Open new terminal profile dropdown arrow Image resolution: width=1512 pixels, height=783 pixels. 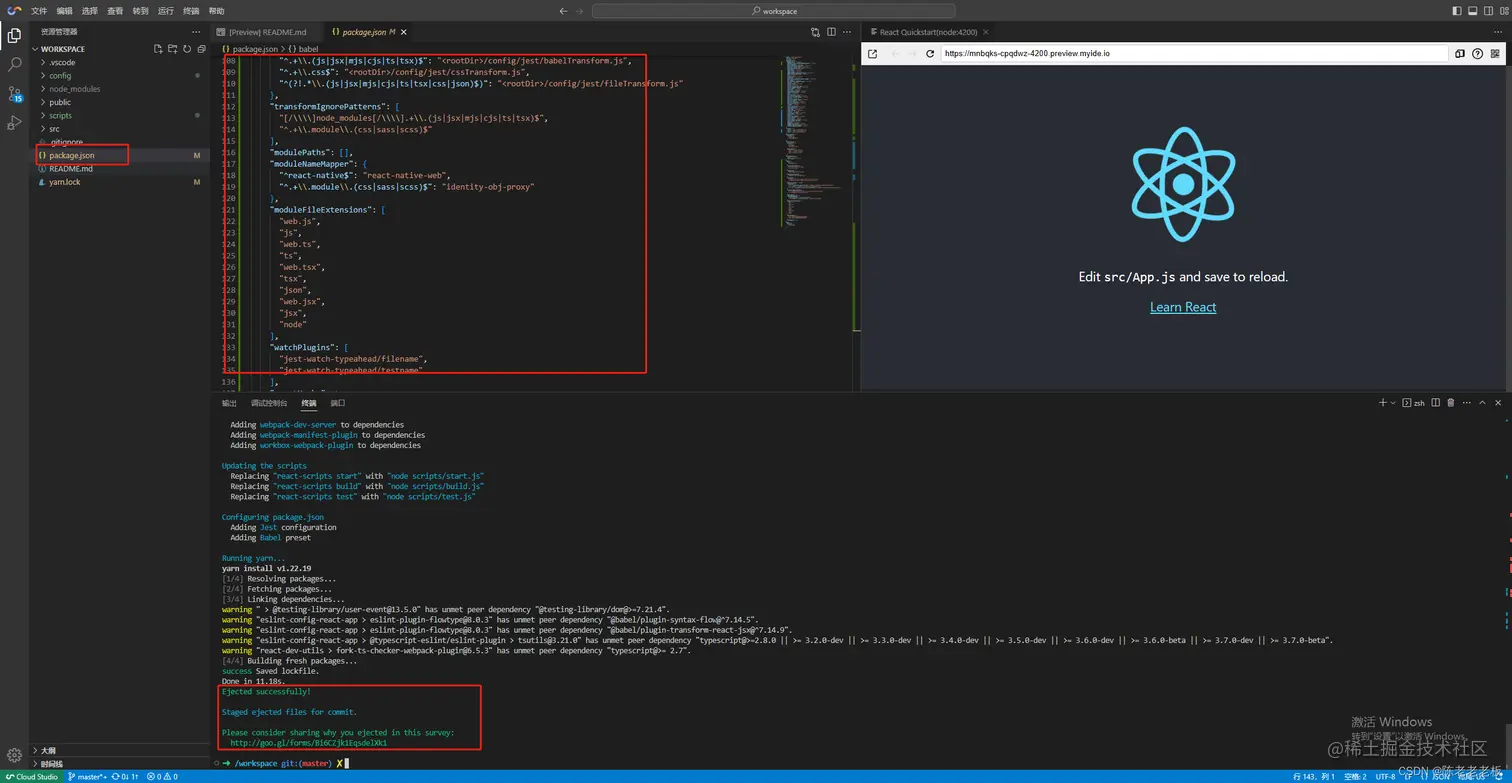click(1392, 403)
